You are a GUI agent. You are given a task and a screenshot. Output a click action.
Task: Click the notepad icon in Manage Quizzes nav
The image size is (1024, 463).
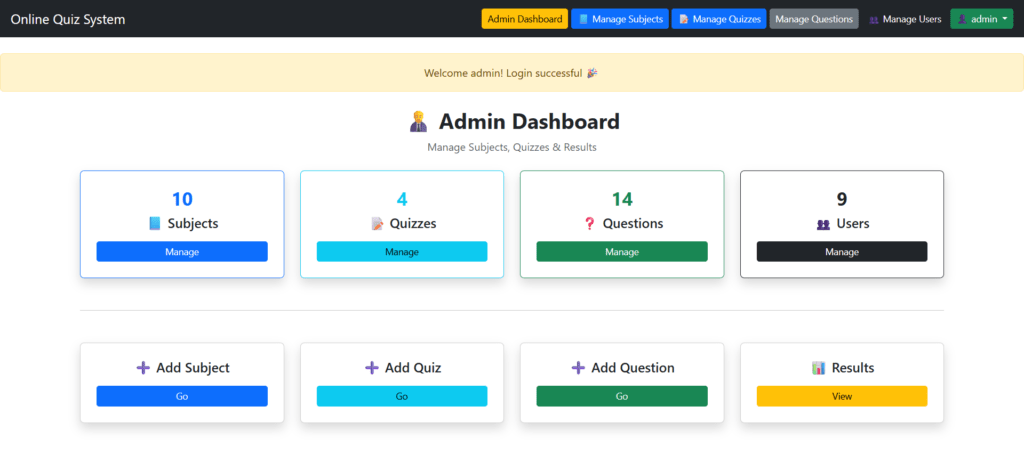[684, 19]
